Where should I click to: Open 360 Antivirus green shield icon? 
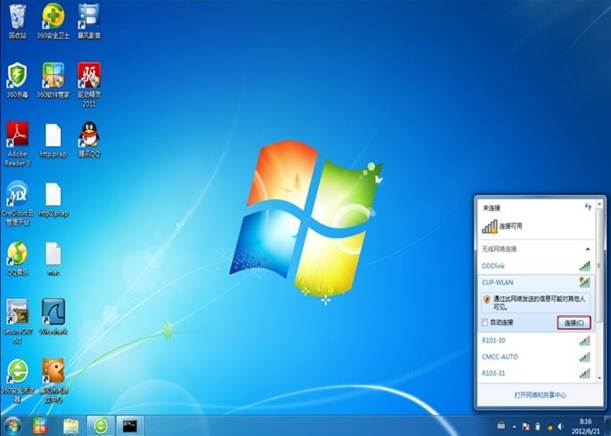click(x=17, y=76)
